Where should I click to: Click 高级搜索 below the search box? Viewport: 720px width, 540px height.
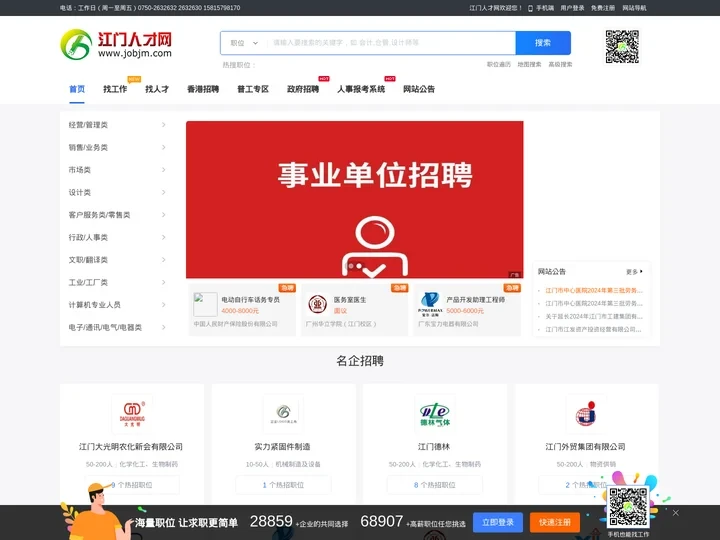[x=560, y=64]
